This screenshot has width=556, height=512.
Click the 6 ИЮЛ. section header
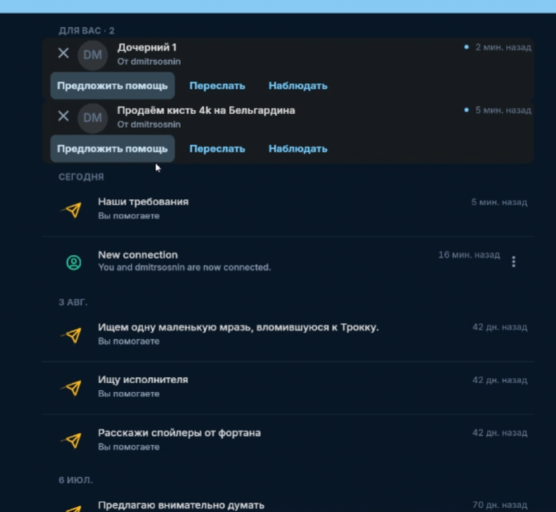[76, 480]
